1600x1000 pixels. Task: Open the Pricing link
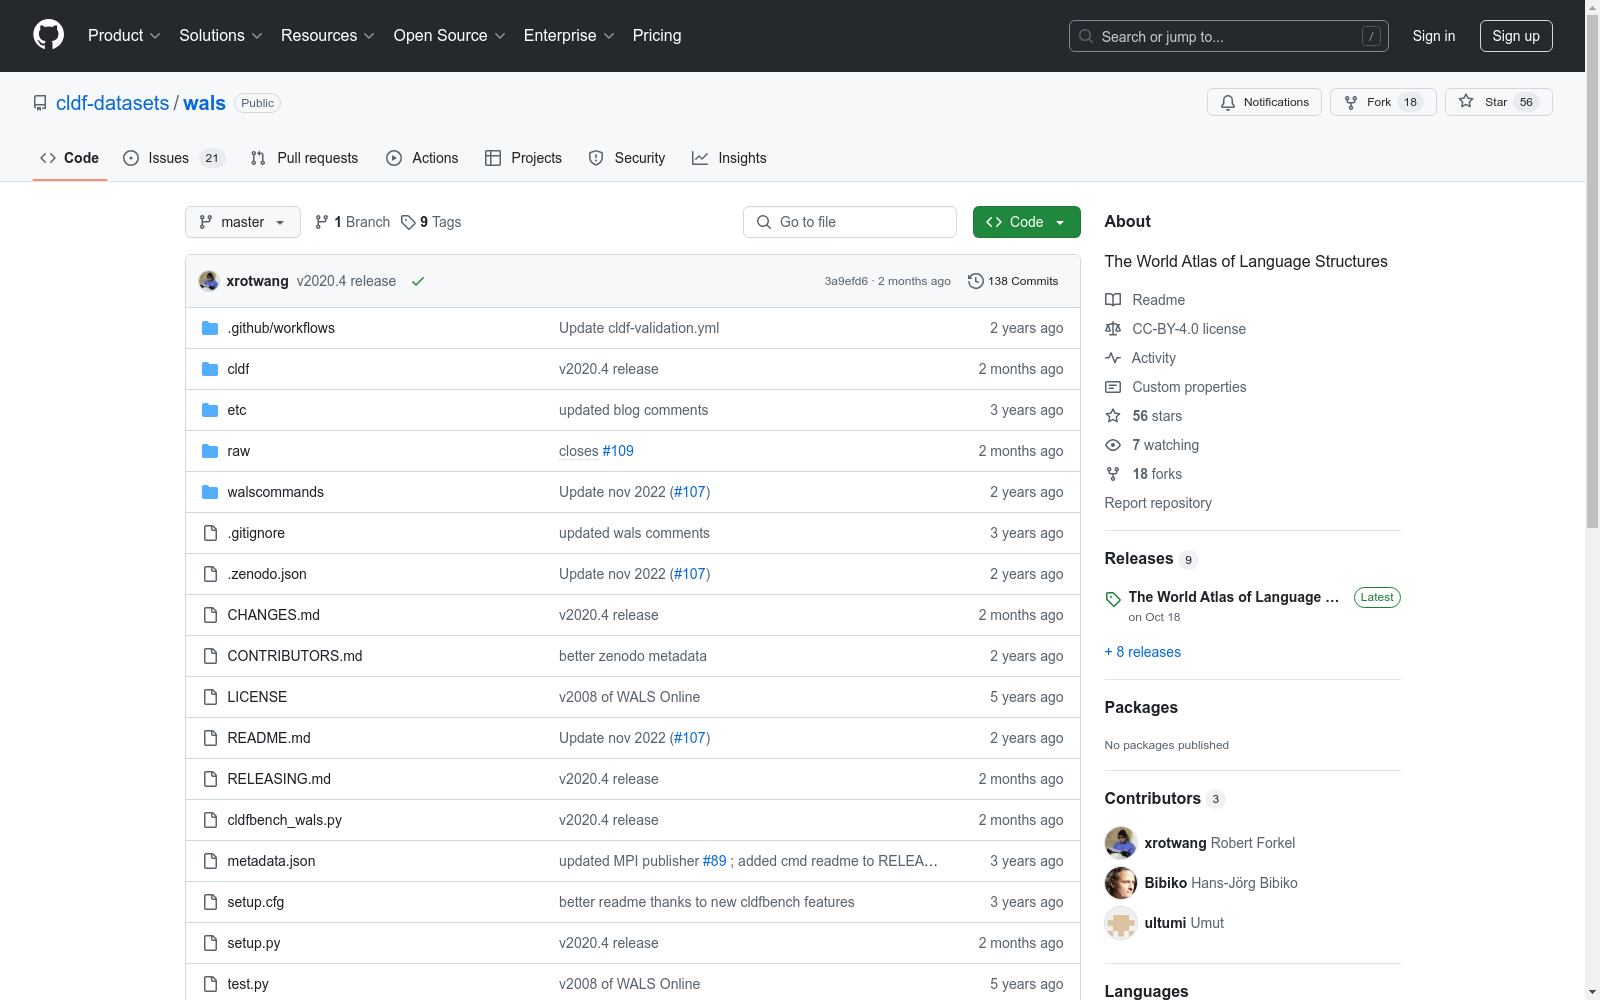(657, 35)
